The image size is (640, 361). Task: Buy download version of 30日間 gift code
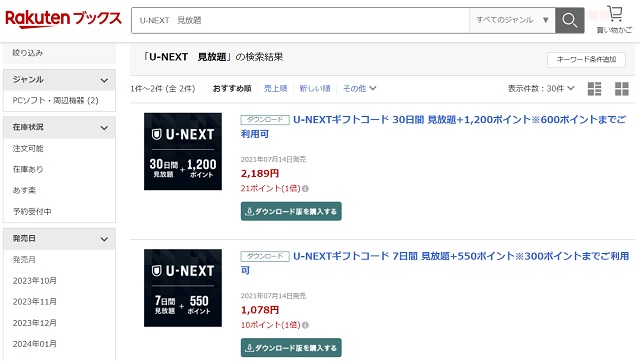pos(291,211)
